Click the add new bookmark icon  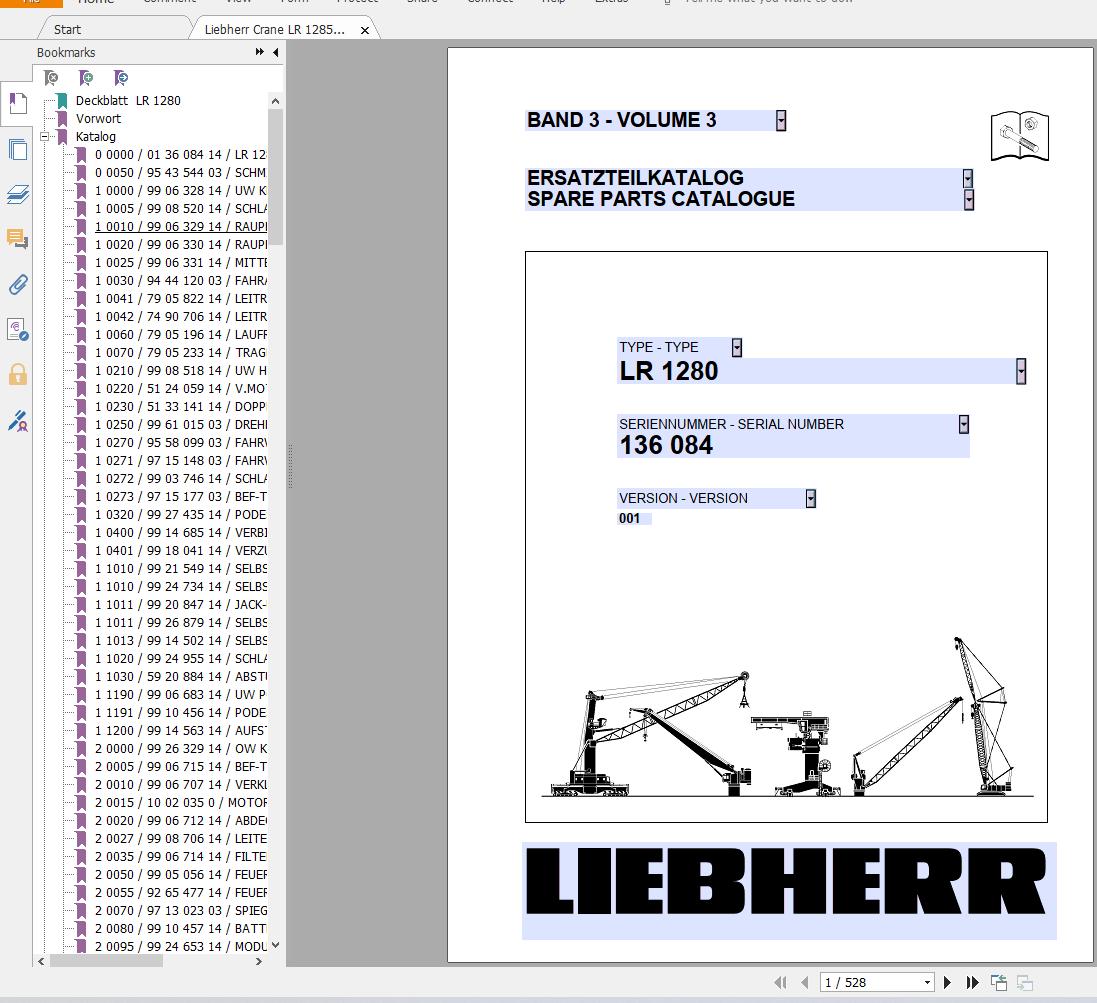tap(86, 77)
